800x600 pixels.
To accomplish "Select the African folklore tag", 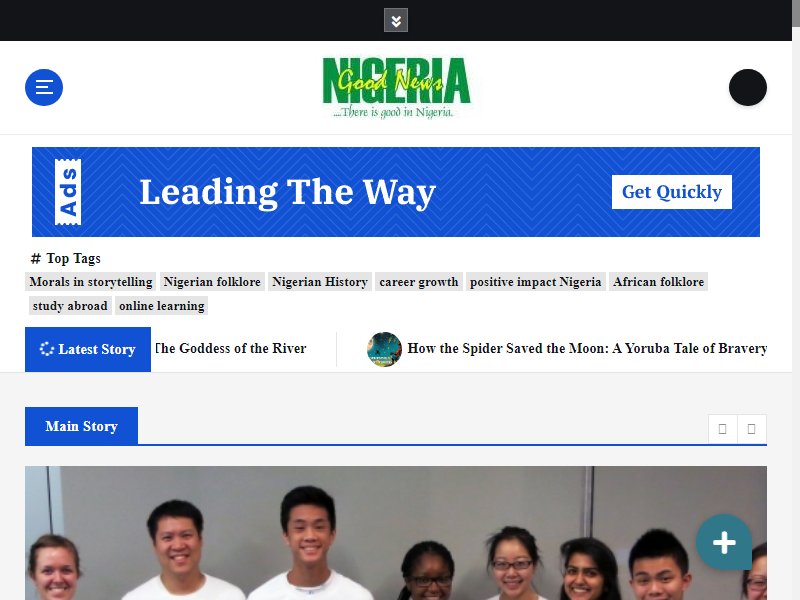I will pos(659,282).
